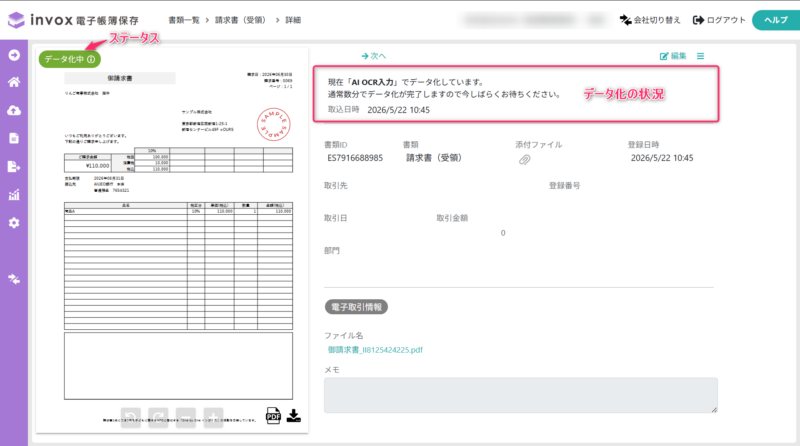Viewport: 800px width, 446px height.
Task: Click the 登録日時 value 2026/5/22 10:45
Action: click(662, 158)
